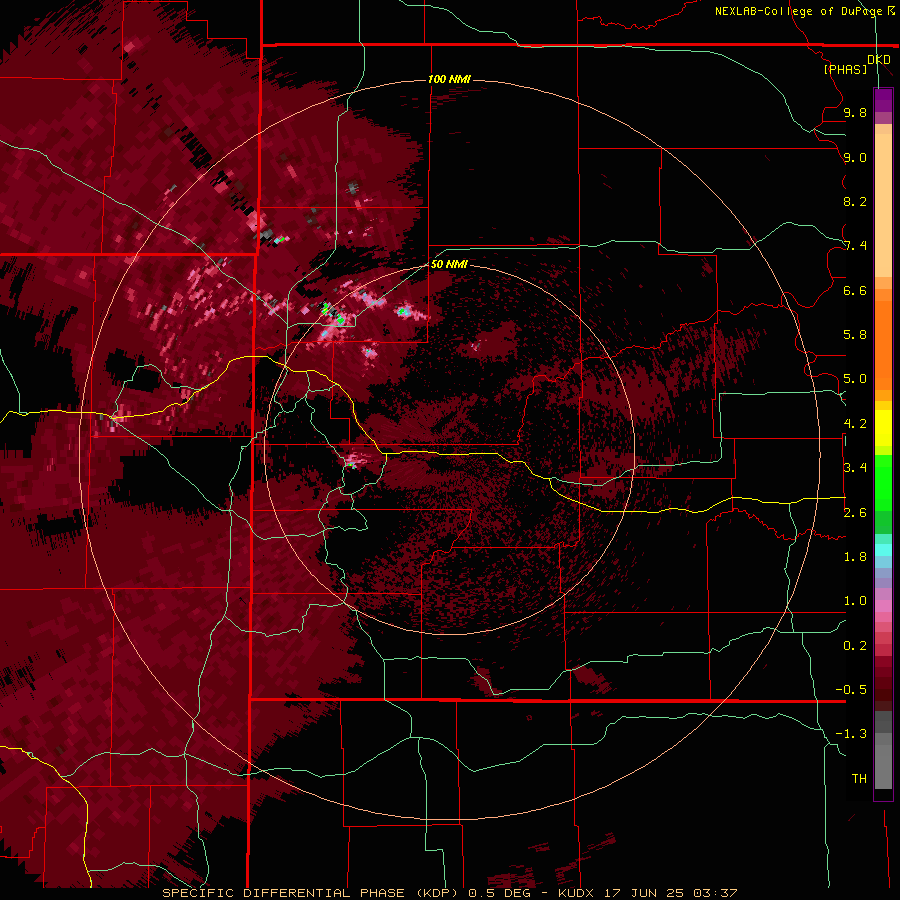Click the long peach segment of the color bar
This screenshot has height=900, width=900.
(x=883, y=205)
